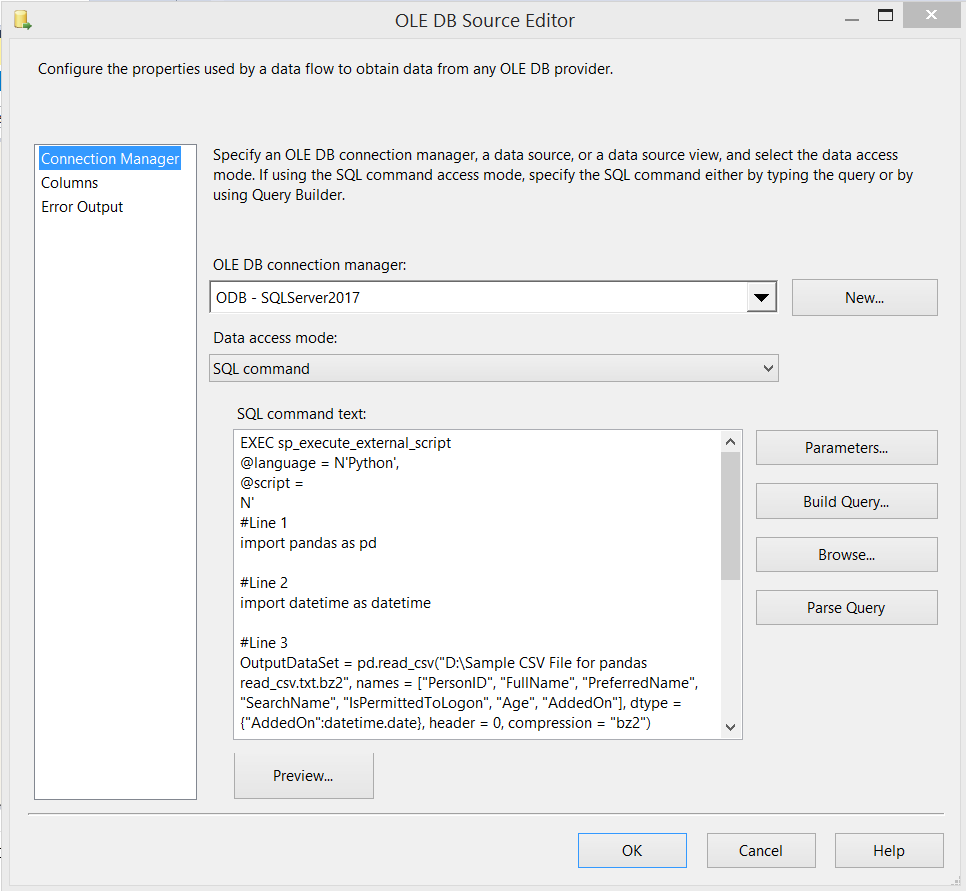This screenshot has height=891, width=966.
Task: Click the SQL command text scroll-down arrow
Action: coord(731,727)
